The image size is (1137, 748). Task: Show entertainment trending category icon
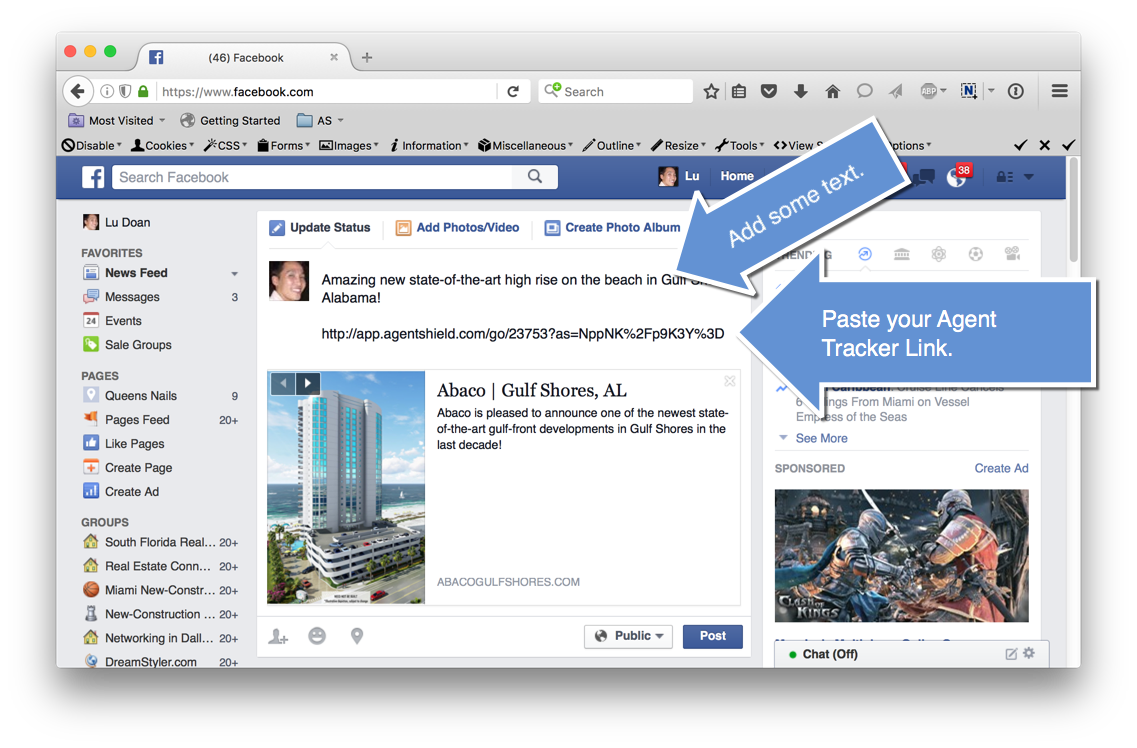click(x=1012, y=254)
